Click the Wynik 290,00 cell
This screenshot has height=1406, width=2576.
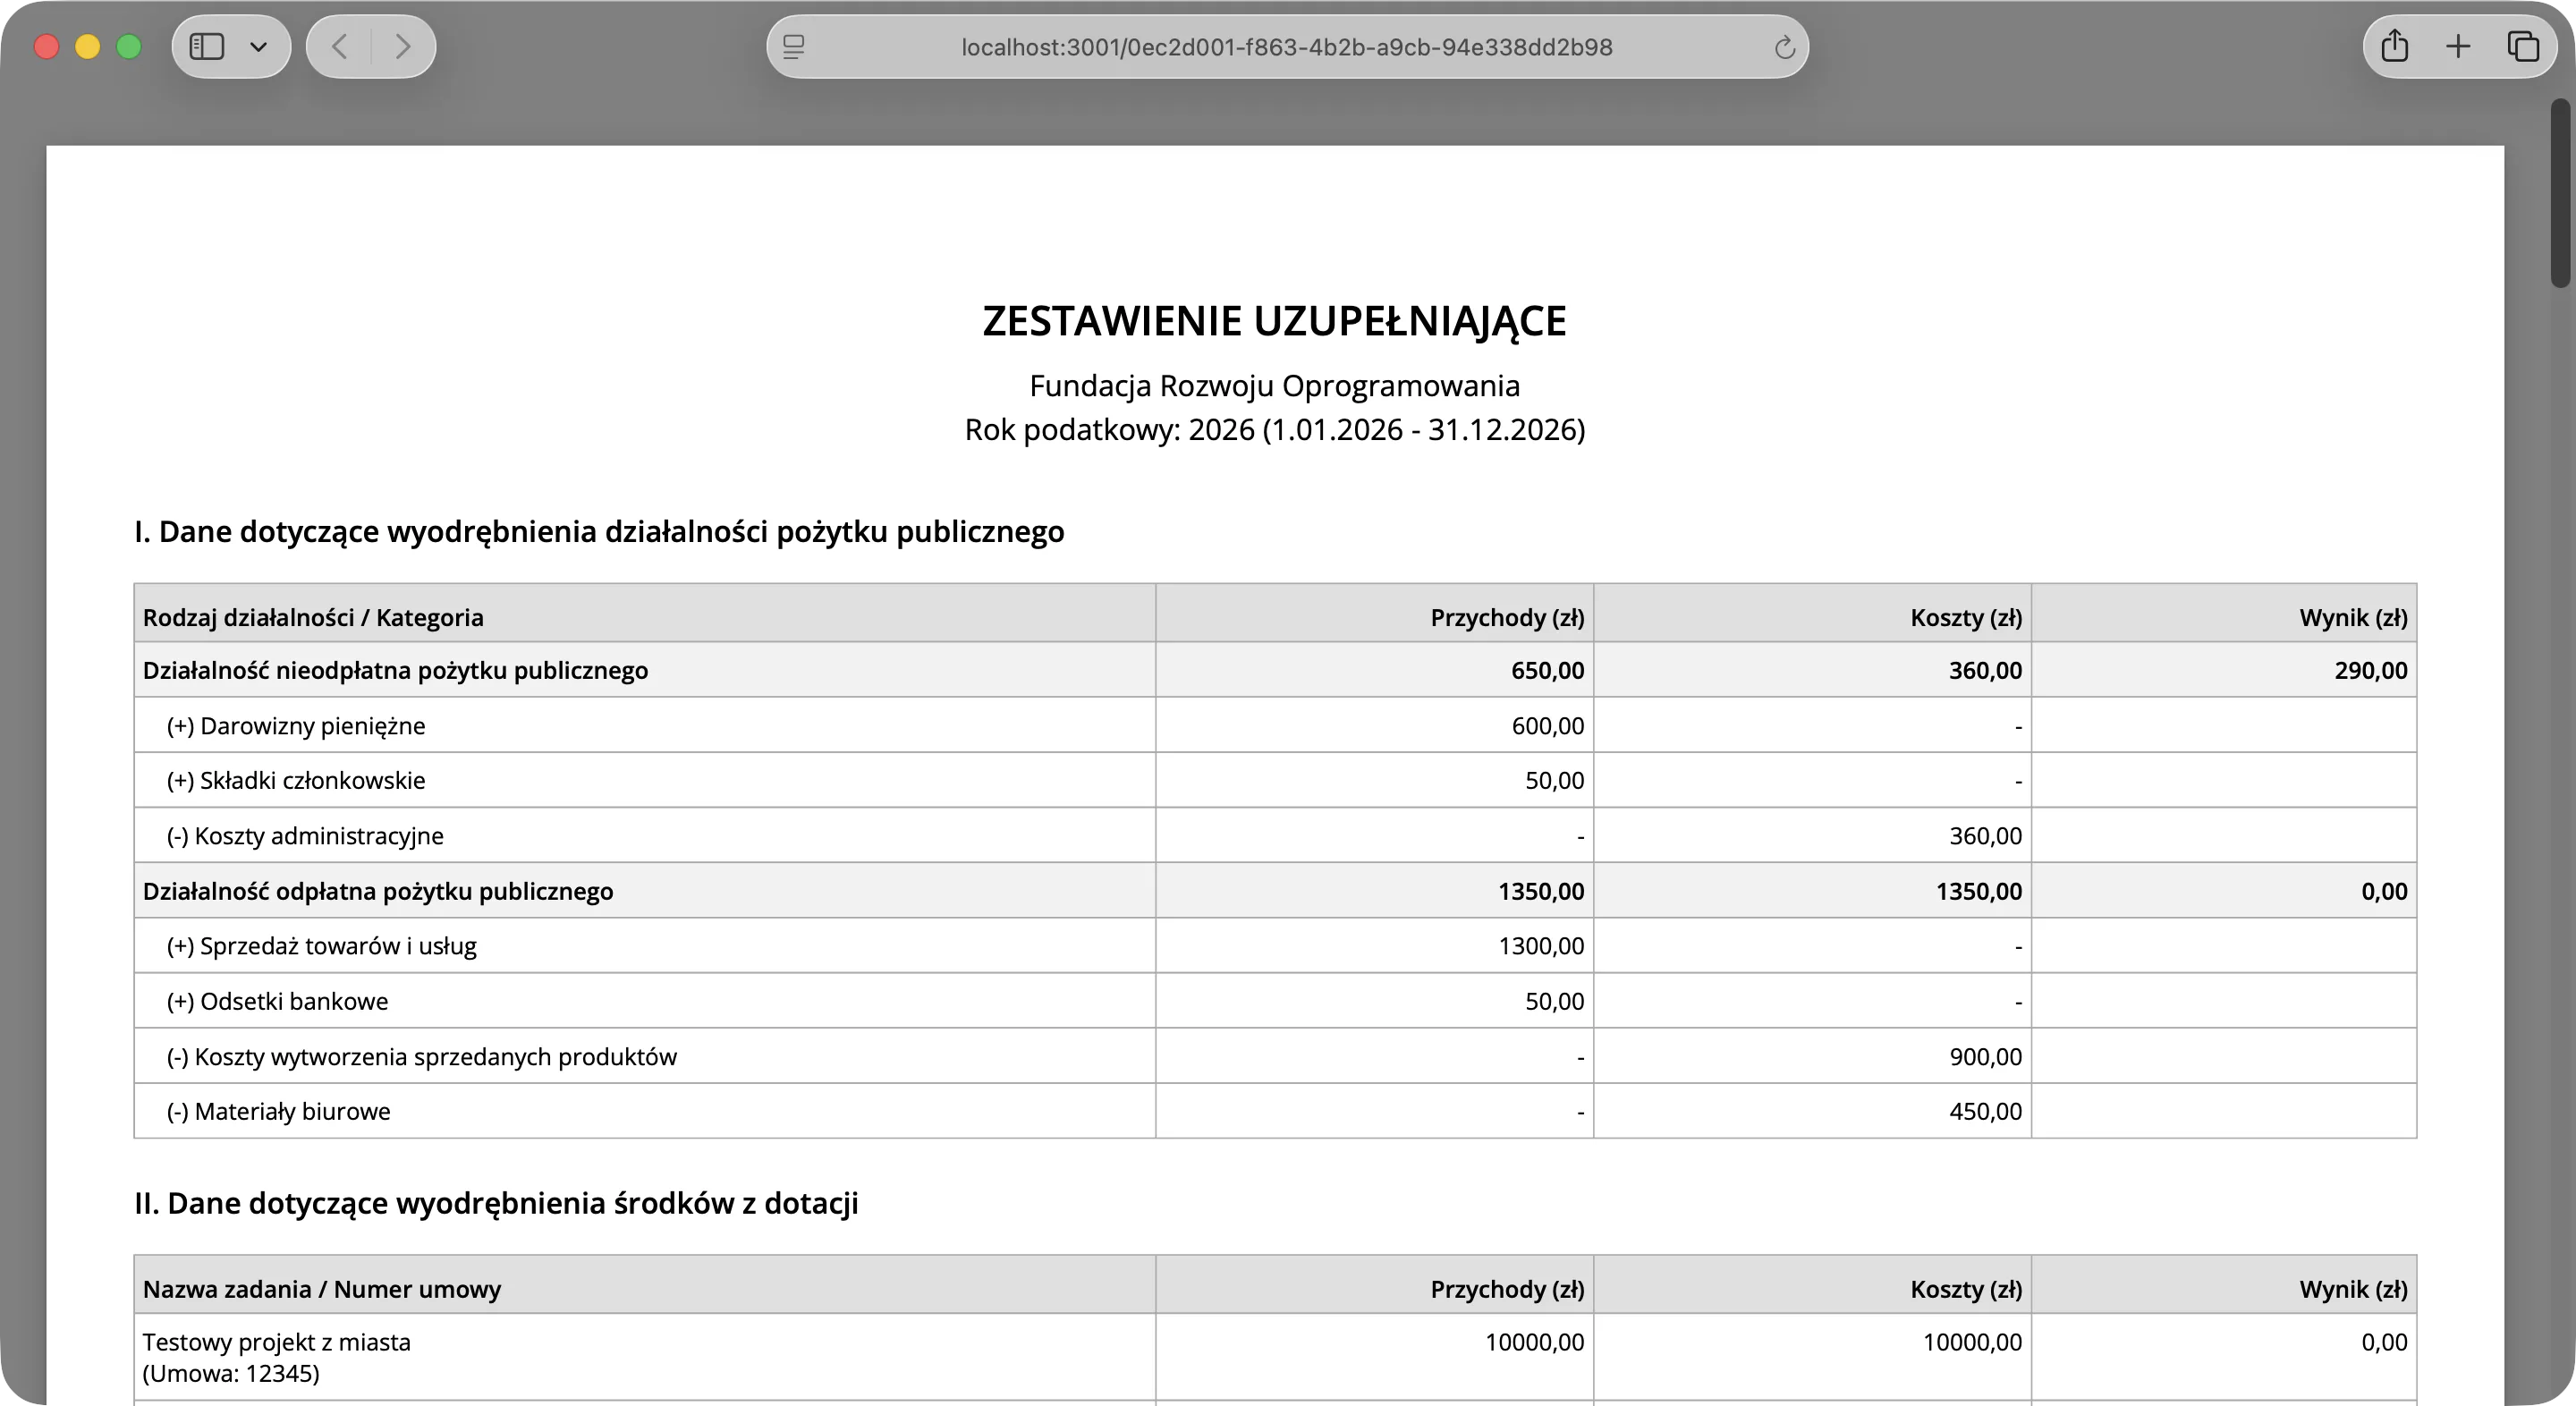pos(2370,671)
